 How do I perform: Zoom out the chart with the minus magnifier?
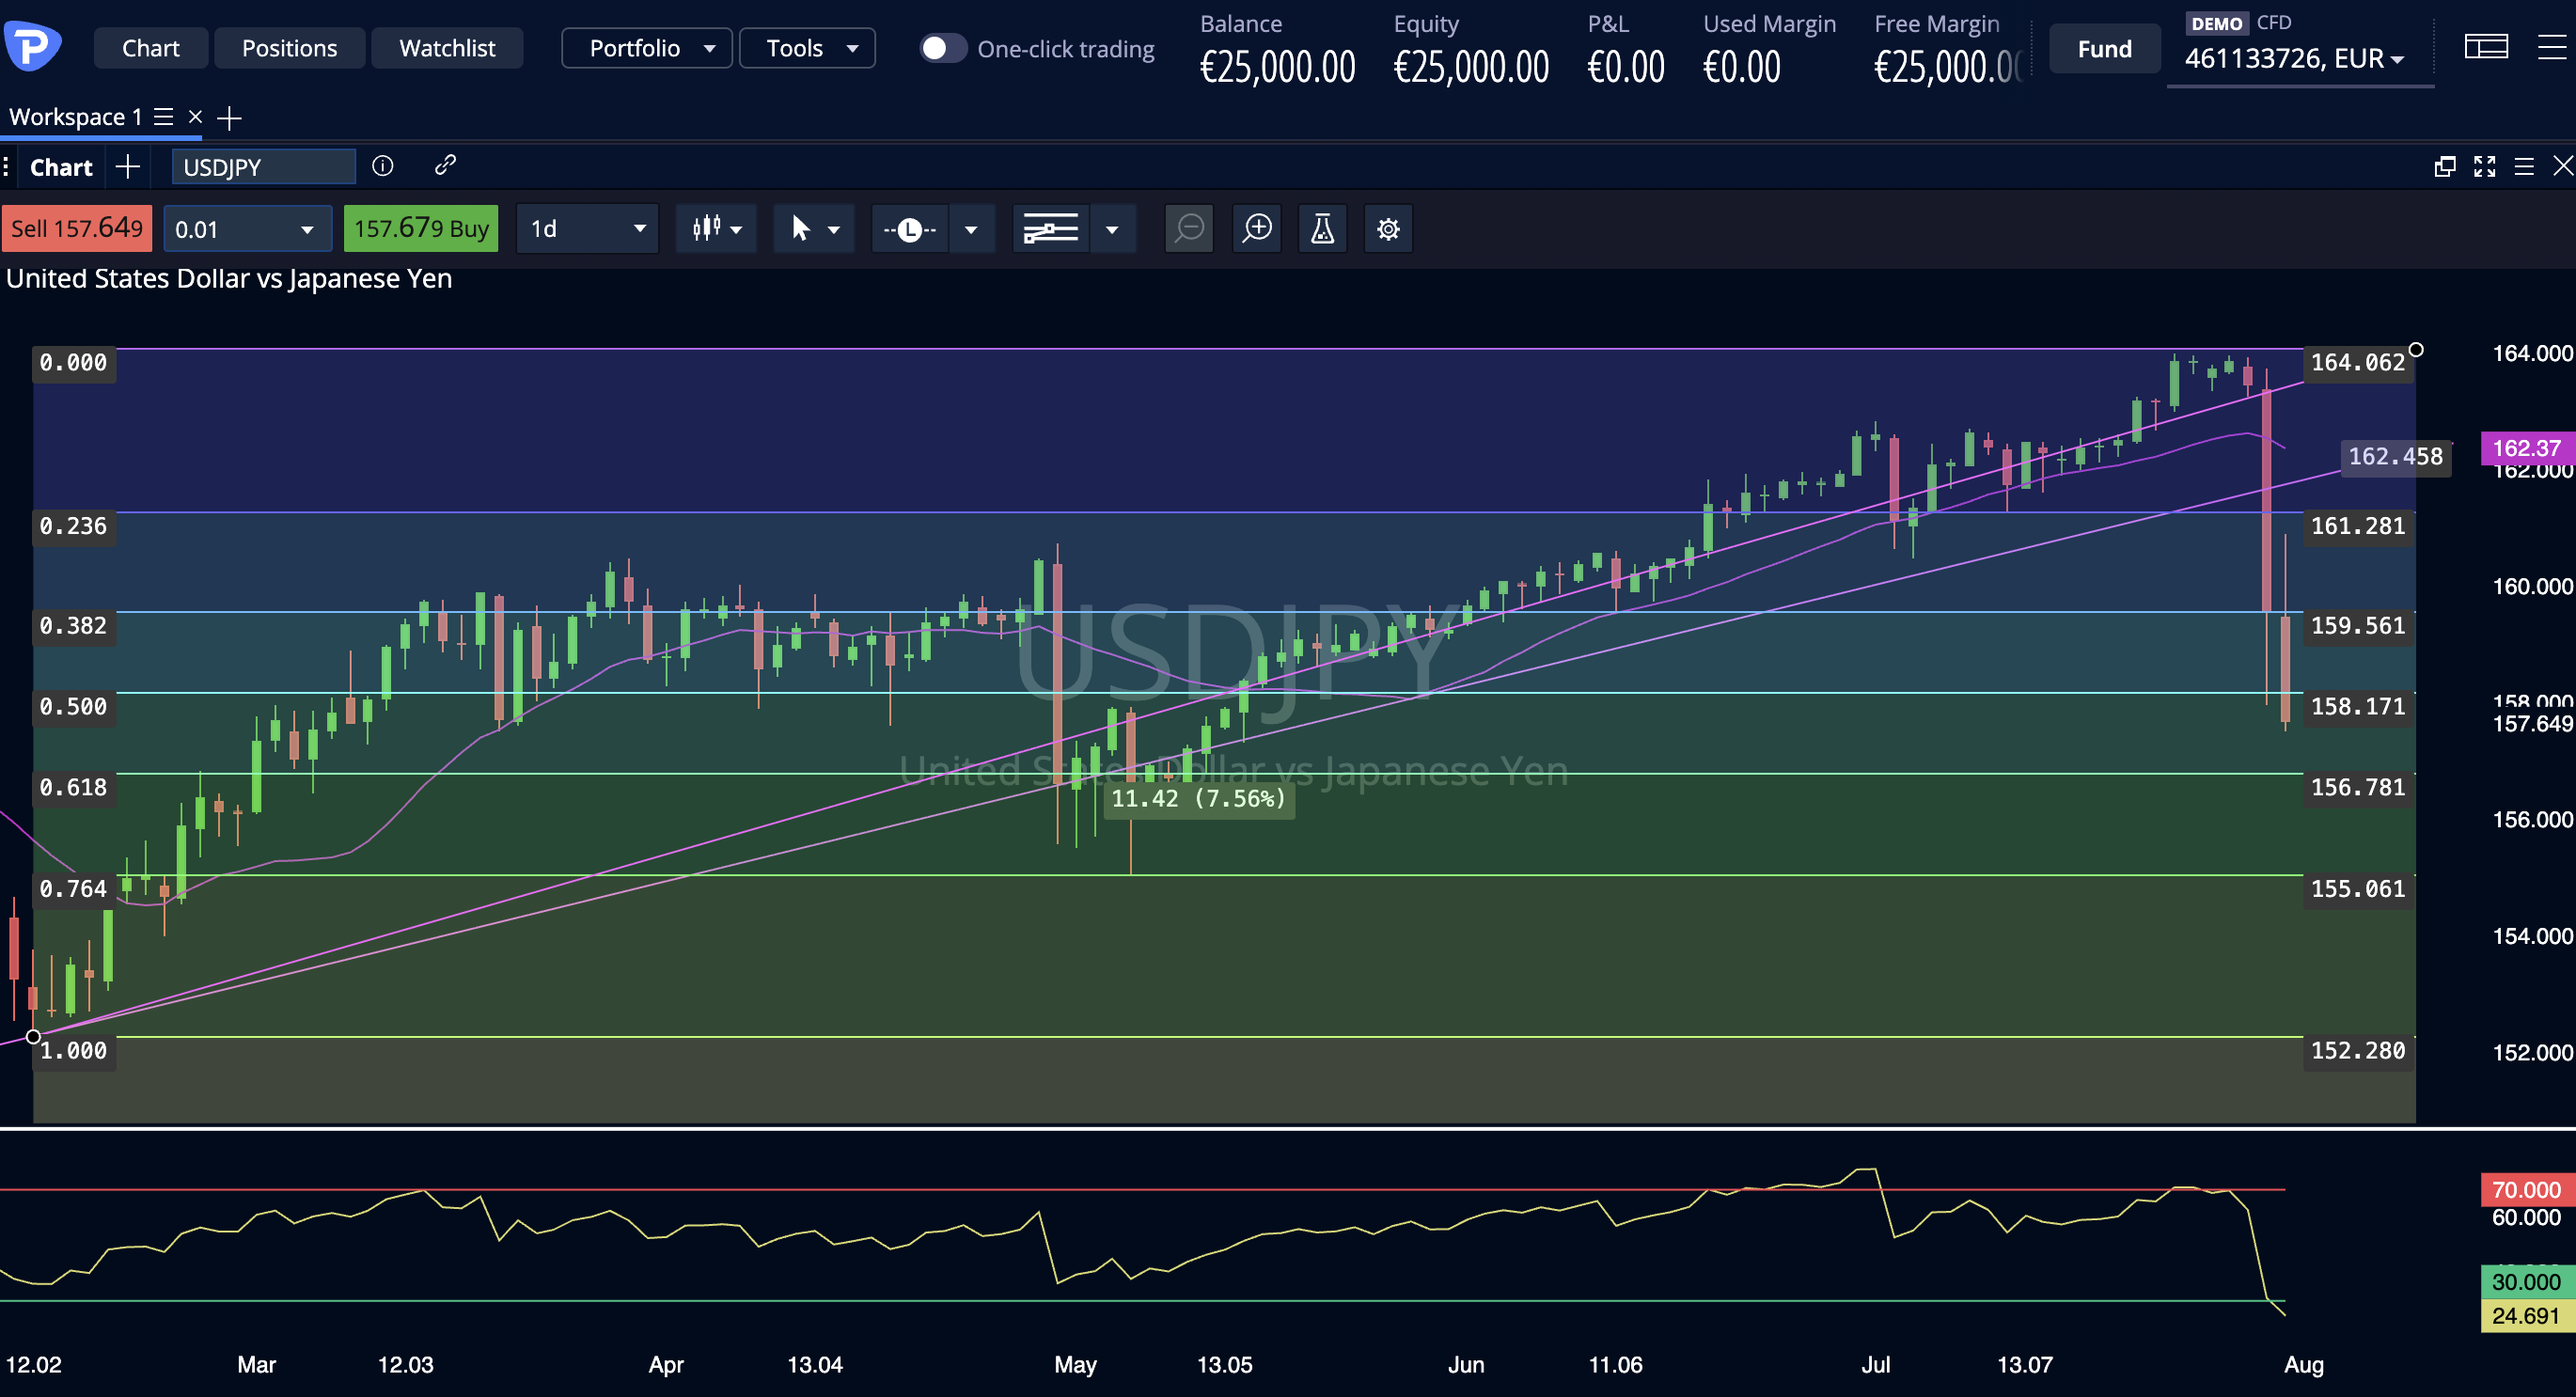1189,229
